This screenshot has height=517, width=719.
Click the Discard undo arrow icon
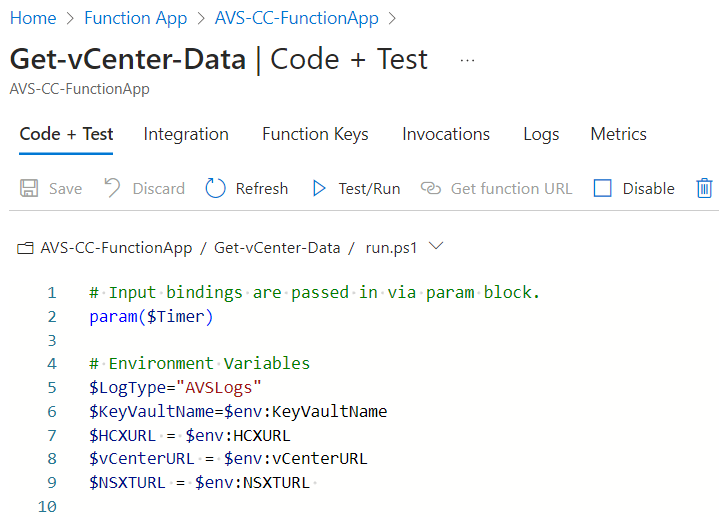tap(112, 188)
